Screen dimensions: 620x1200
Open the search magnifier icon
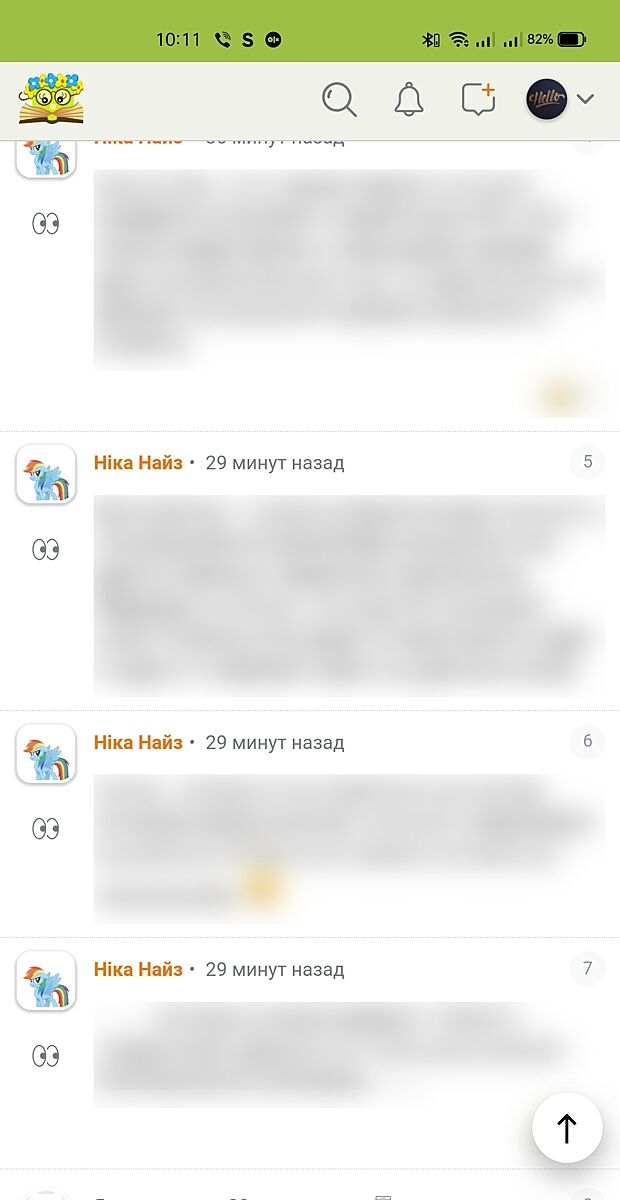point(339,99)
